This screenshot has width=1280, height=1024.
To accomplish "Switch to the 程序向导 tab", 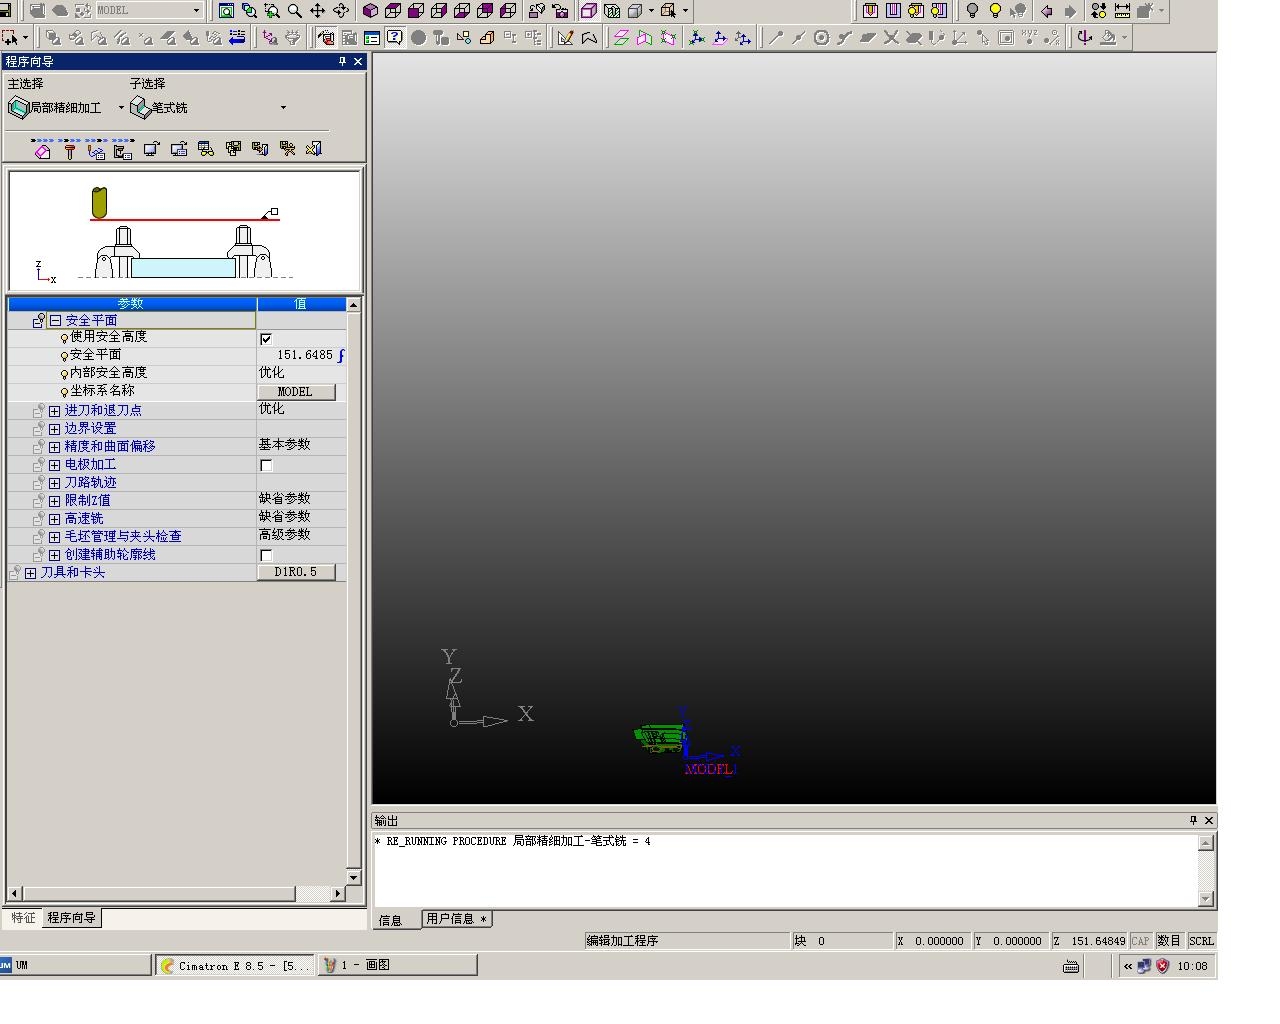I will point(71,918).
